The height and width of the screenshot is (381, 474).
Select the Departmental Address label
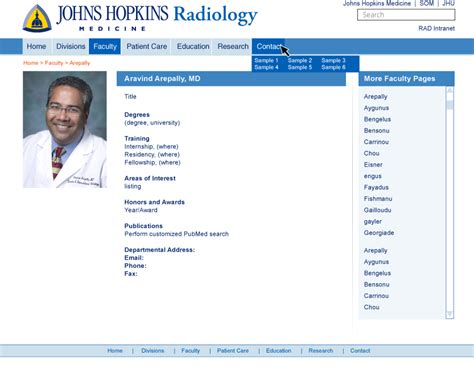[x=159, y=250]
